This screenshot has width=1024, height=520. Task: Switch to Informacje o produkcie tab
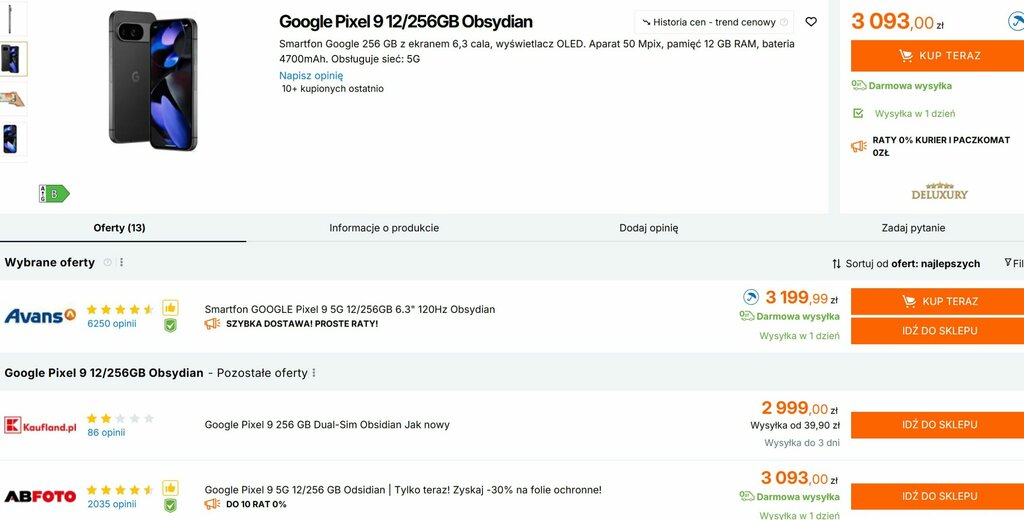384,228
